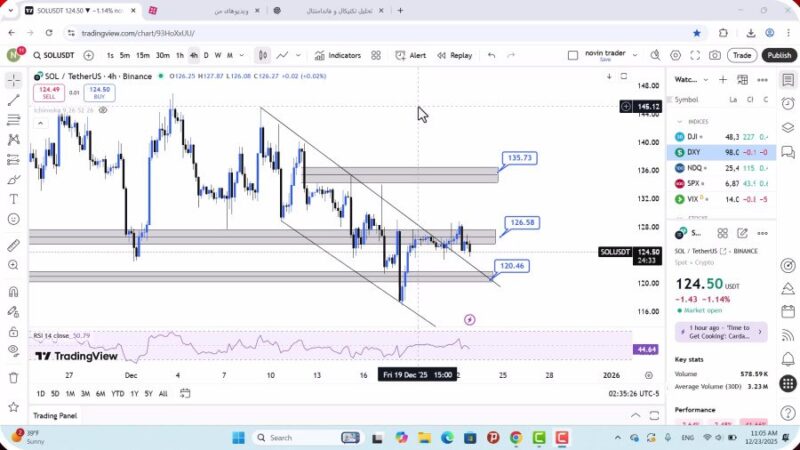Viewport: 800px width, 450px height.
Task: Start bar Replay mode
Action: point(454,56)
